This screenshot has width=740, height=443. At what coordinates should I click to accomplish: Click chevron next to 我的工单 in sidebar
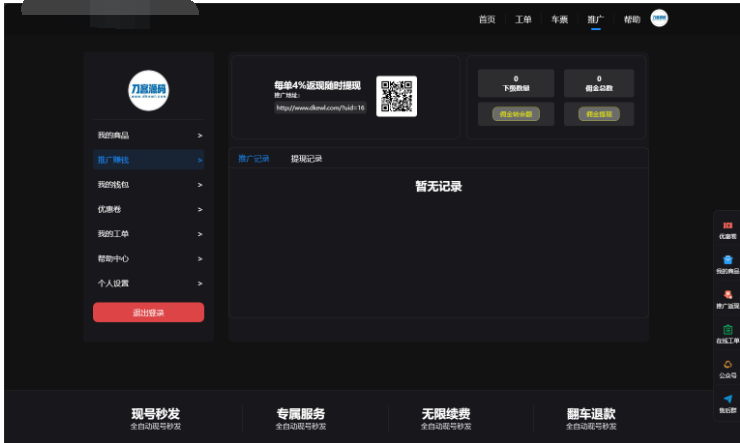tap(200, 234)
